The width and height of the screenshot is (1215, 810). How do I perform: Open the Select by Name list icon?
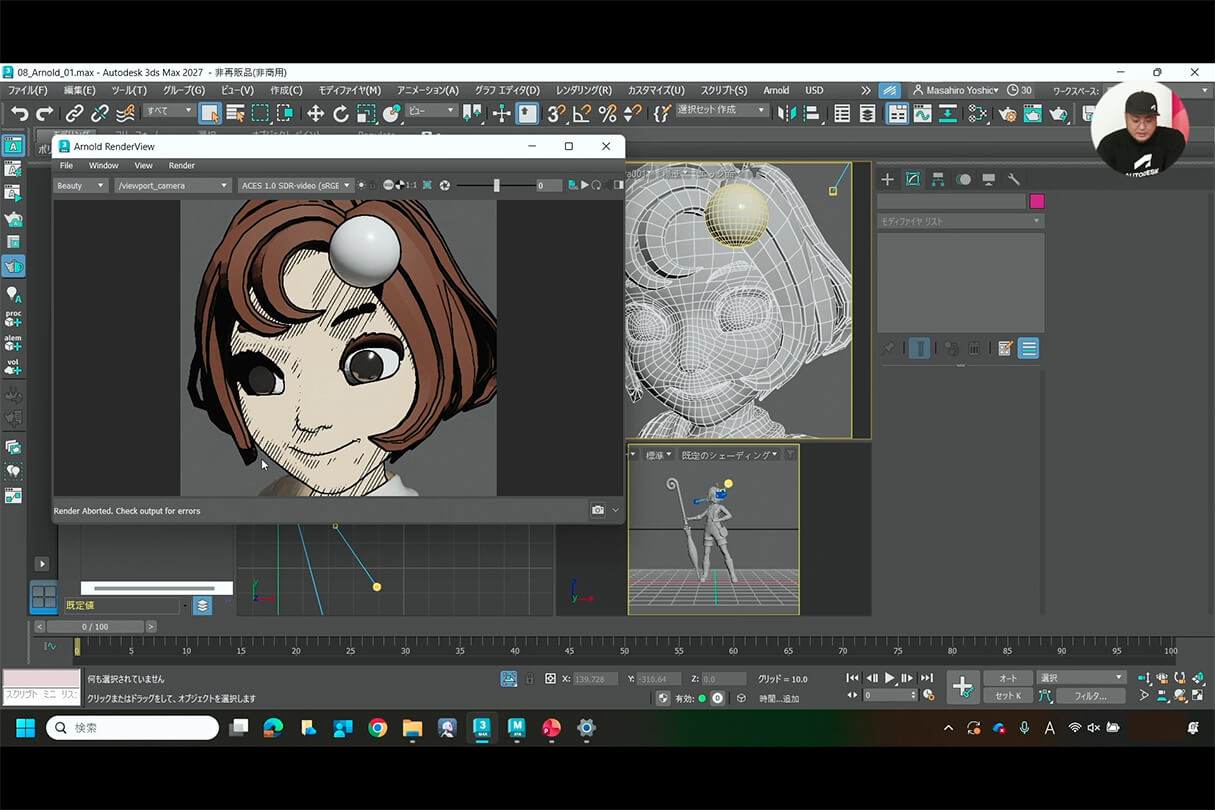click(x=235, y=113)
